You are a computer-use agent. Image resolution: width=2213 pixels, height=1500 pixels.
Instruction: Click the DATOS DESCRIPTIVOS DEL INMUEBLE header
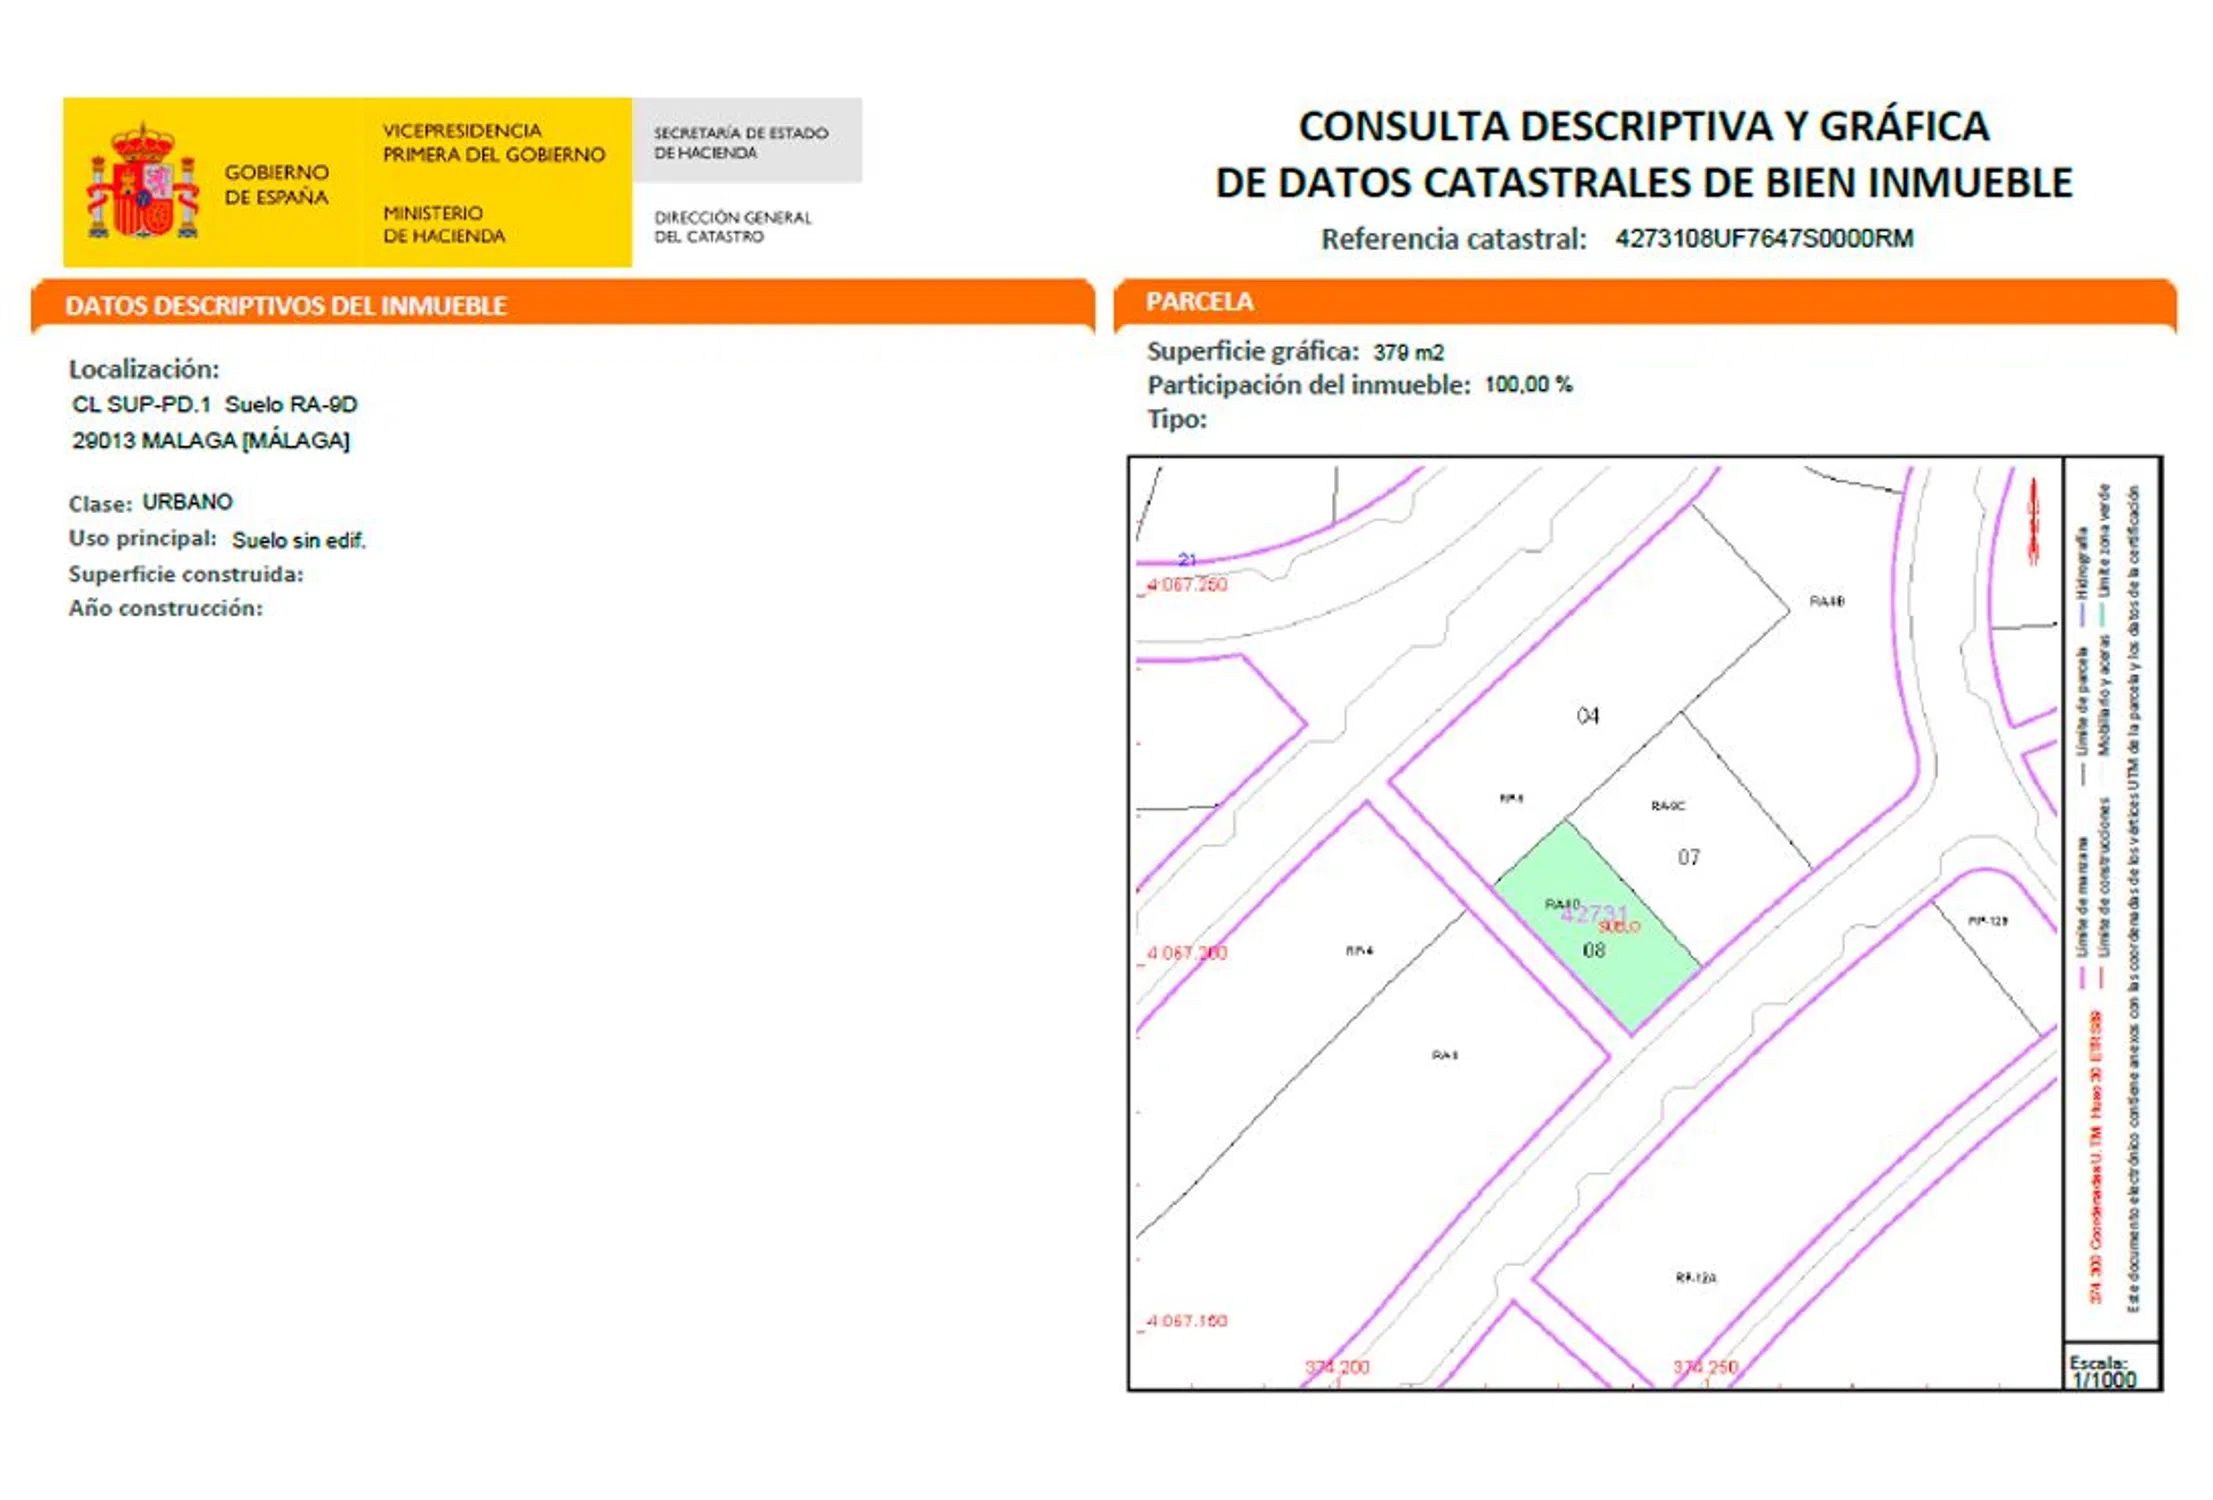[286, 306]
